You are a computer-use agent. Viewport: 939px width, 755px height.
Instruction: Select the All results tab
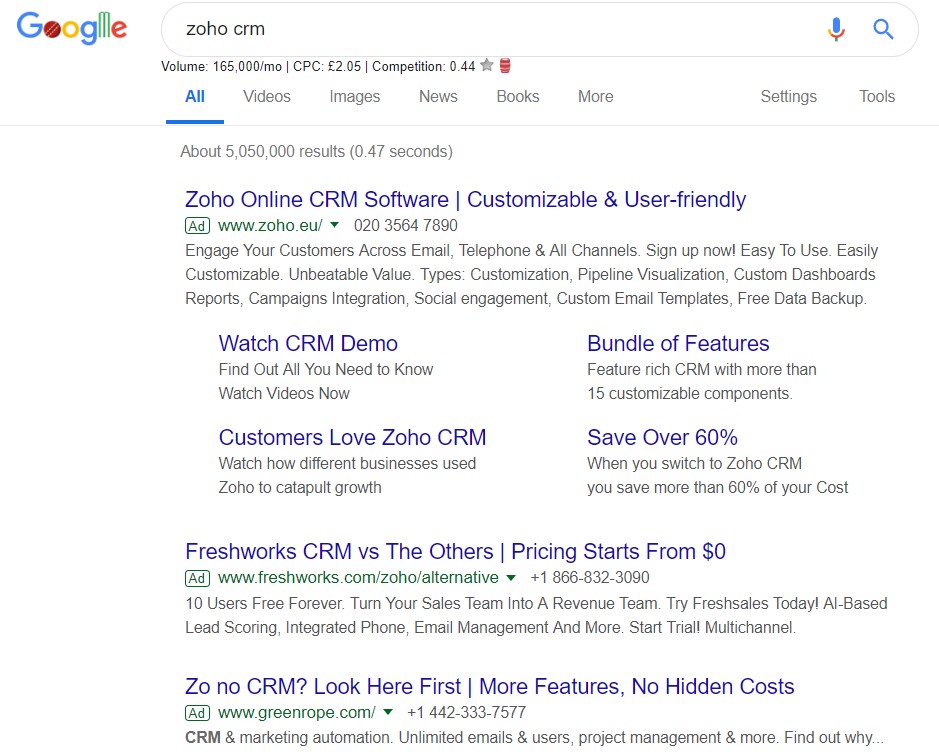[x=195, y=96]
